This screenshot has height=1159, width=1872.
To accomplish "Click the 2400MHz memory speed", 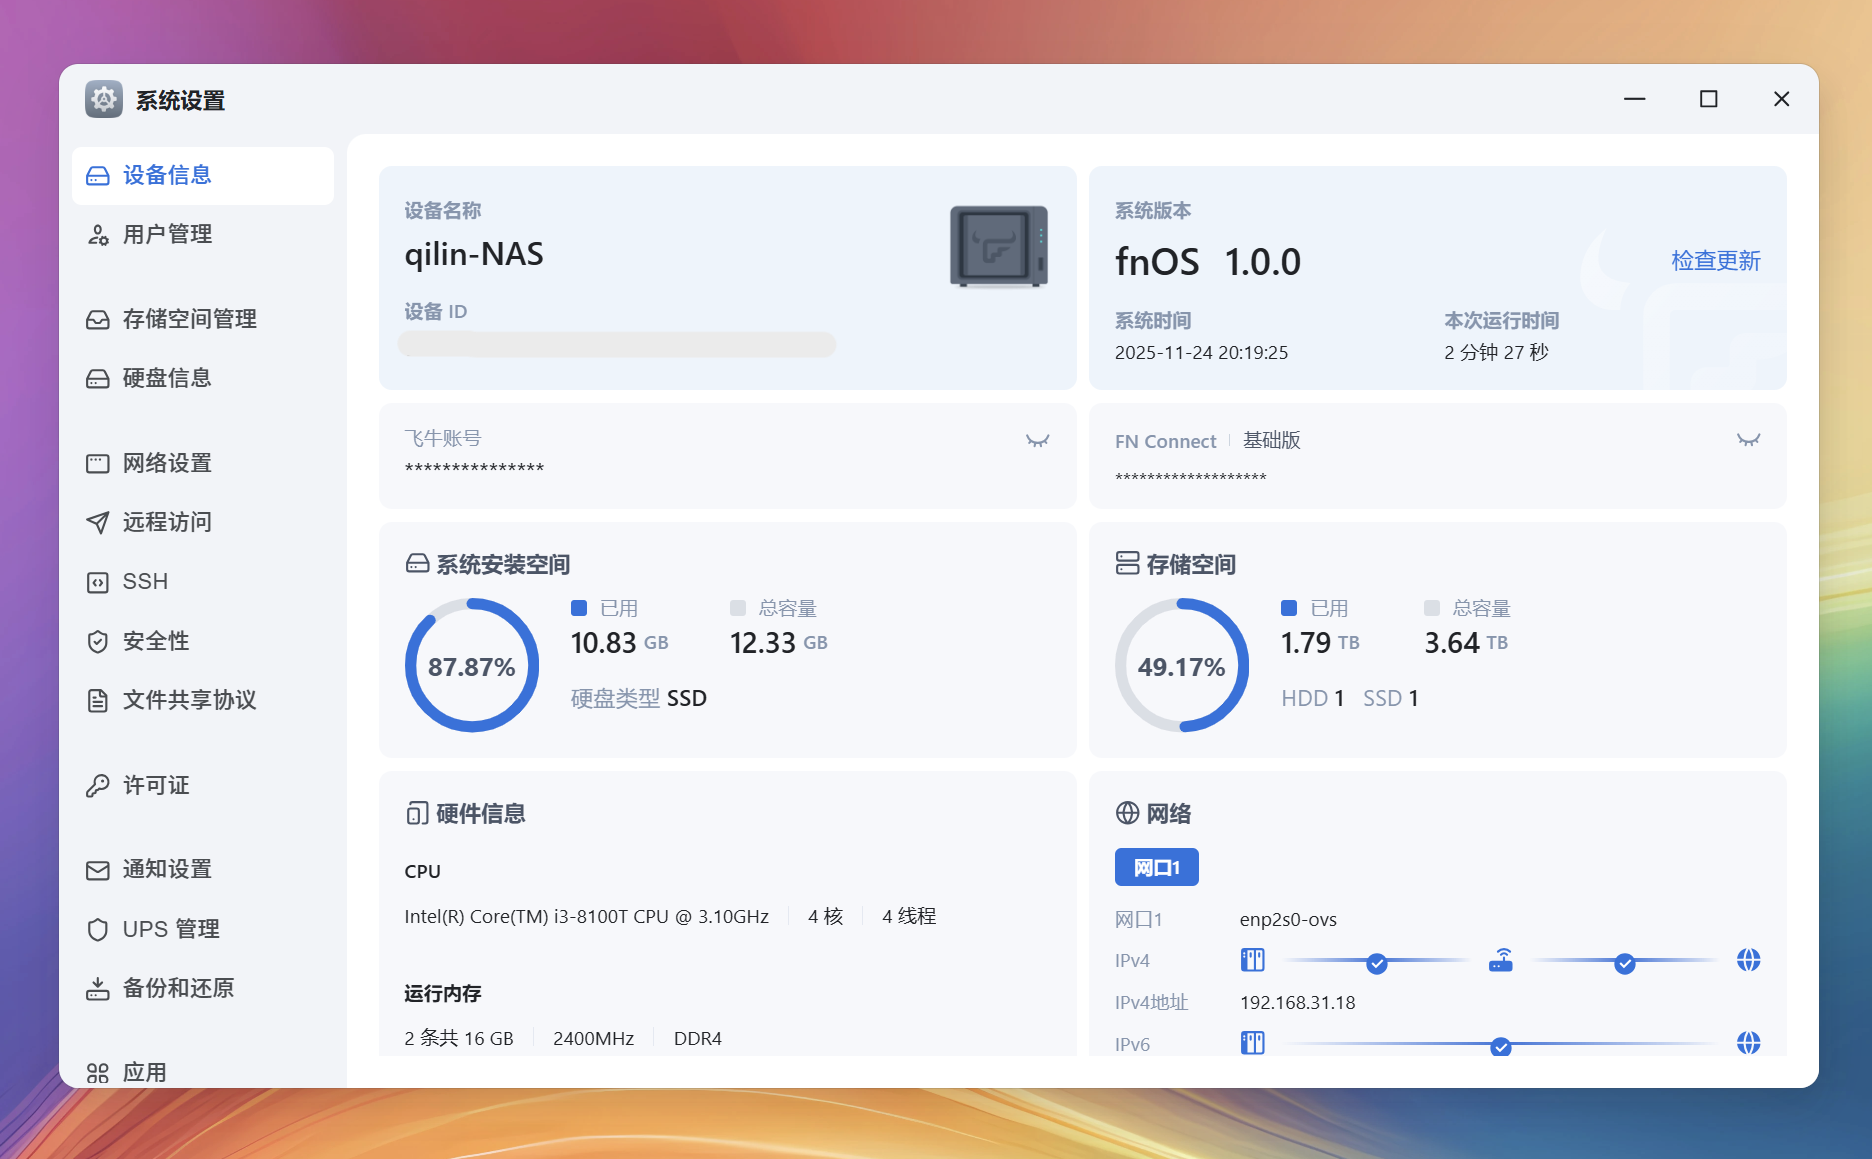I will pos(594,1039).
